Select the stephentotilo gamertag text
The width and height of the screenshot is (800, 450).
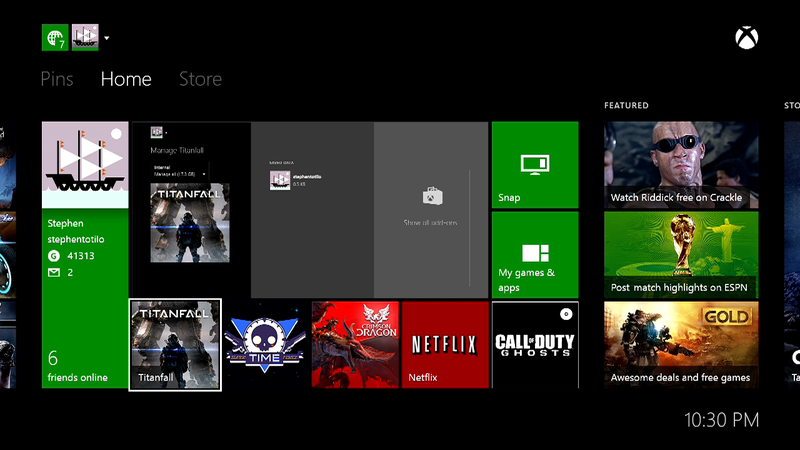coord(76,239)
